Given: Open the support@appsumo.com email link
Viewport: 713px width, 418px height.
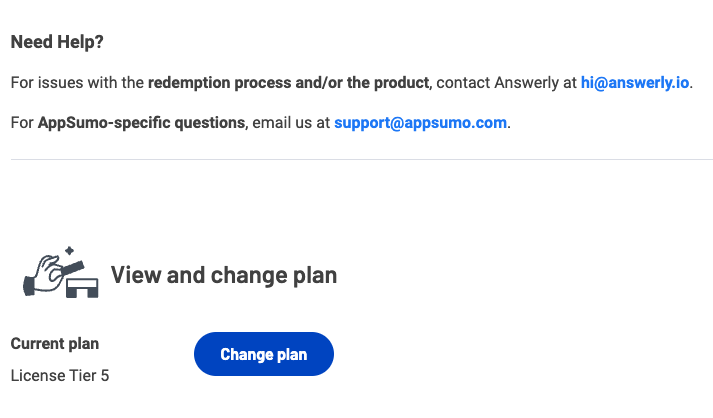Looking at the screenshot, I should coord(420,123).
